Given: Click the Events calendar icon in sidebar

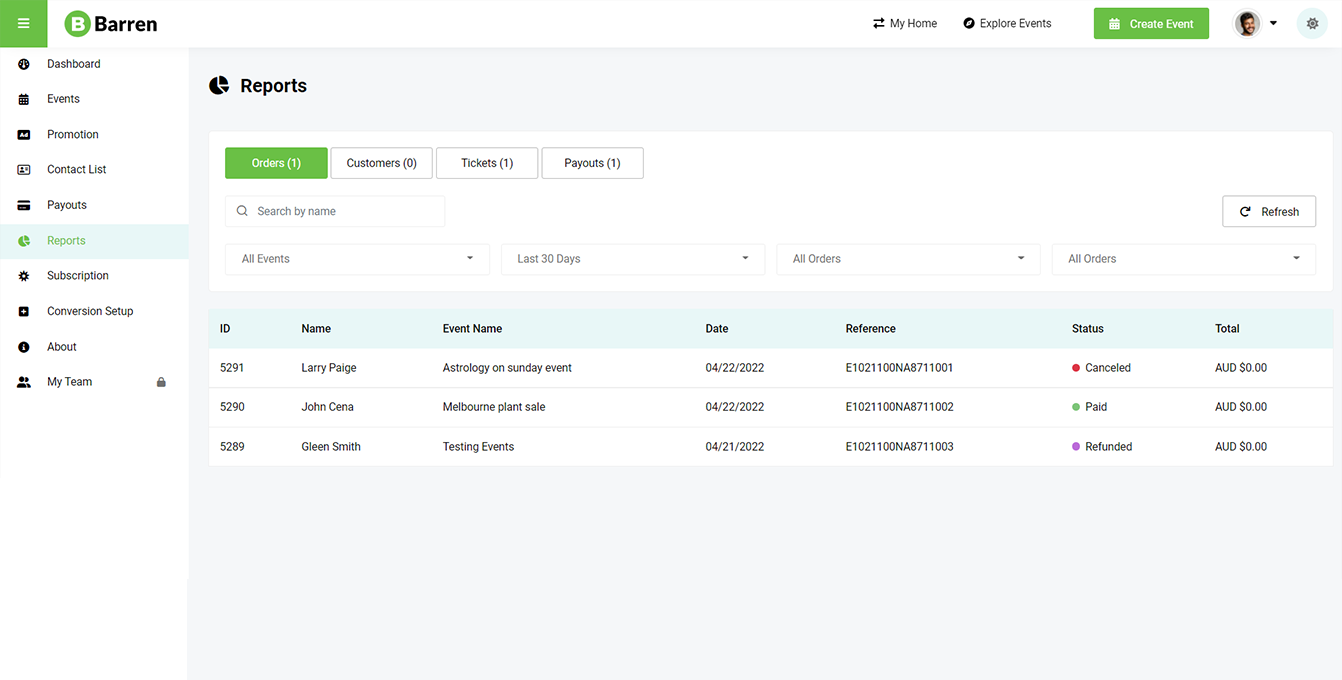Looking at the screenshot, I should (24, 99).
